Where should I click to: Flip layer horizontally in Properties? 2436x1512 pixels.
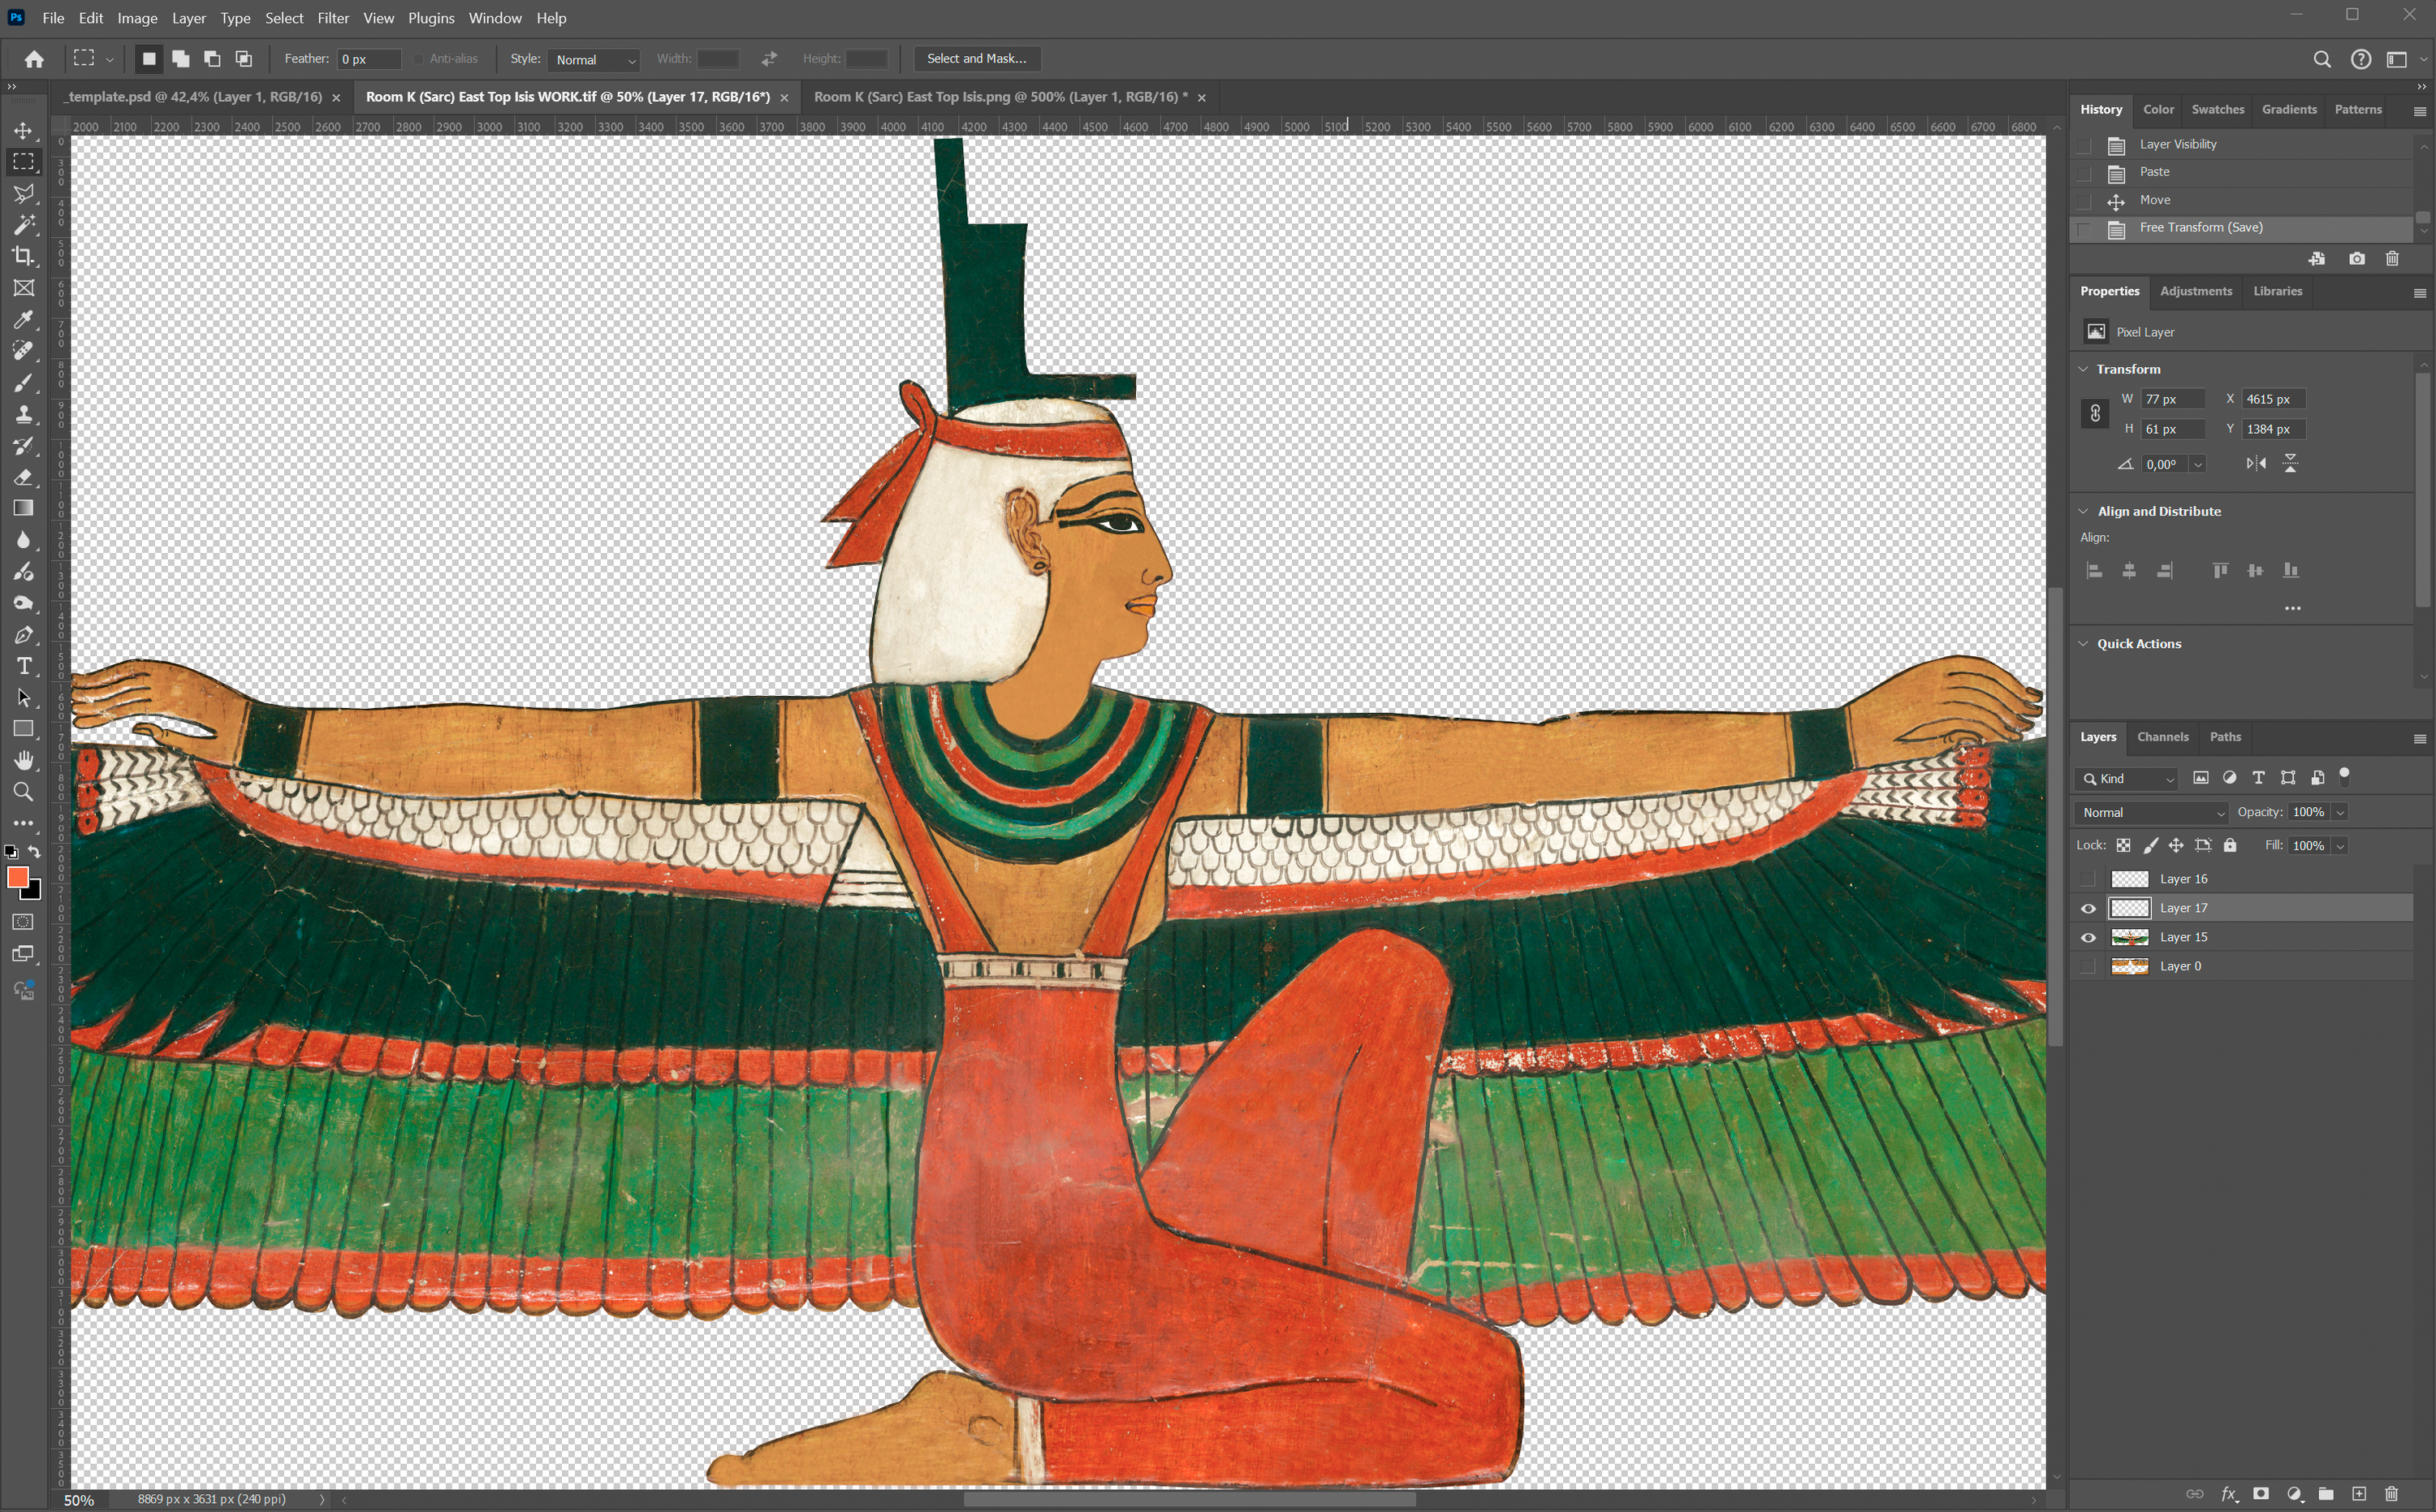[2256, 463]
